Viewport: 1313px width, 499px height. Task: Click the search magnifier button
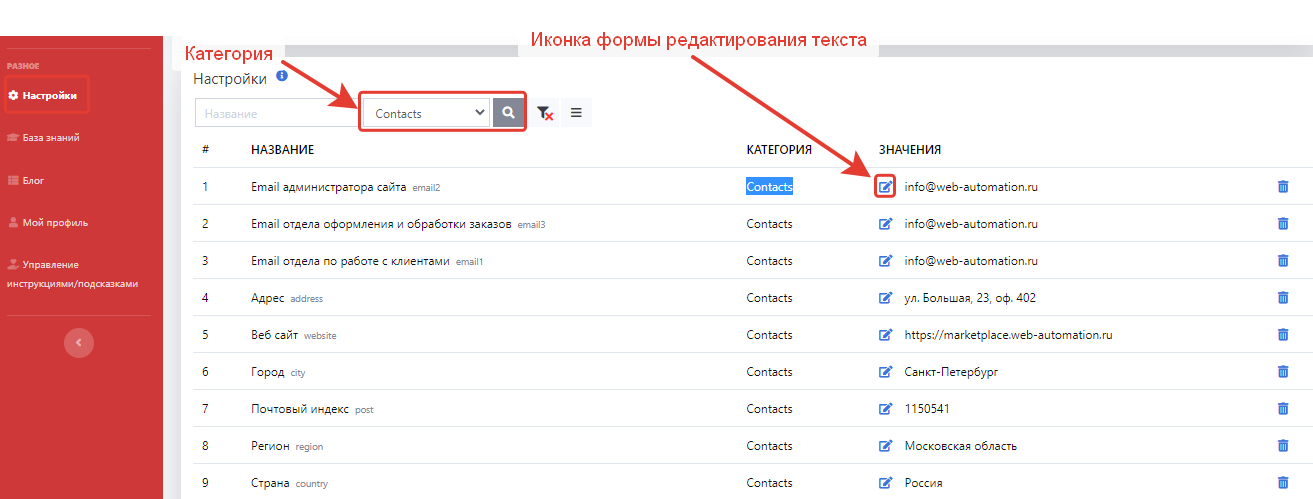click(508, 113)
